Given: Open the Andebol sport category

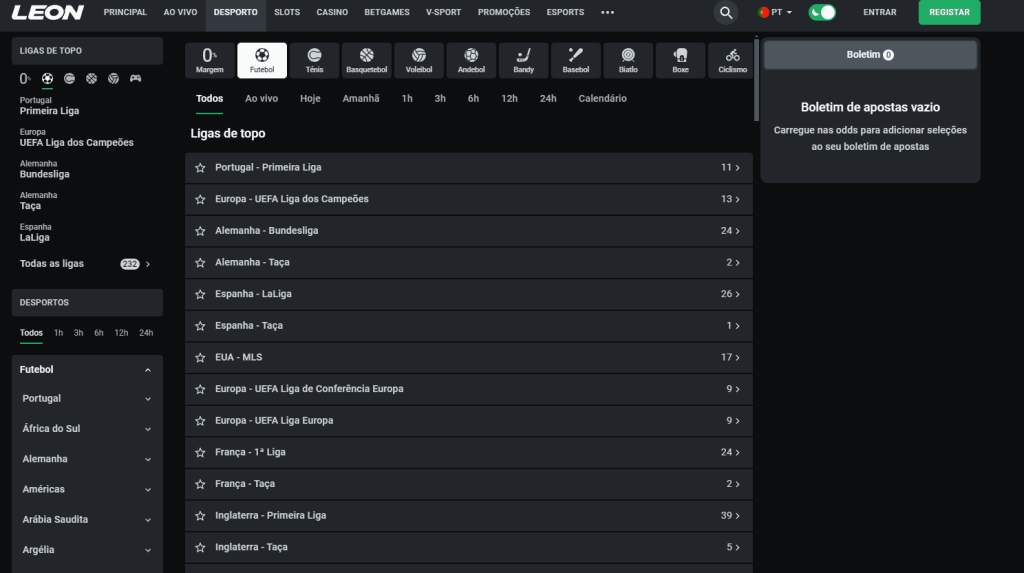Looking at the screenshot, I should 471,60.
